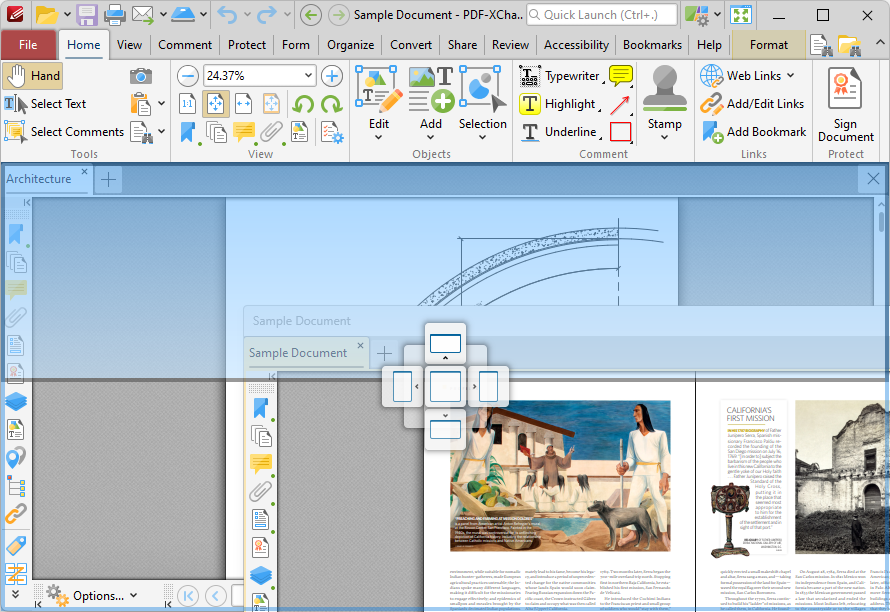Viewport: 890px width, 612px height.
Task: Toggle full screen mode icon
Action: click(741, 15)
